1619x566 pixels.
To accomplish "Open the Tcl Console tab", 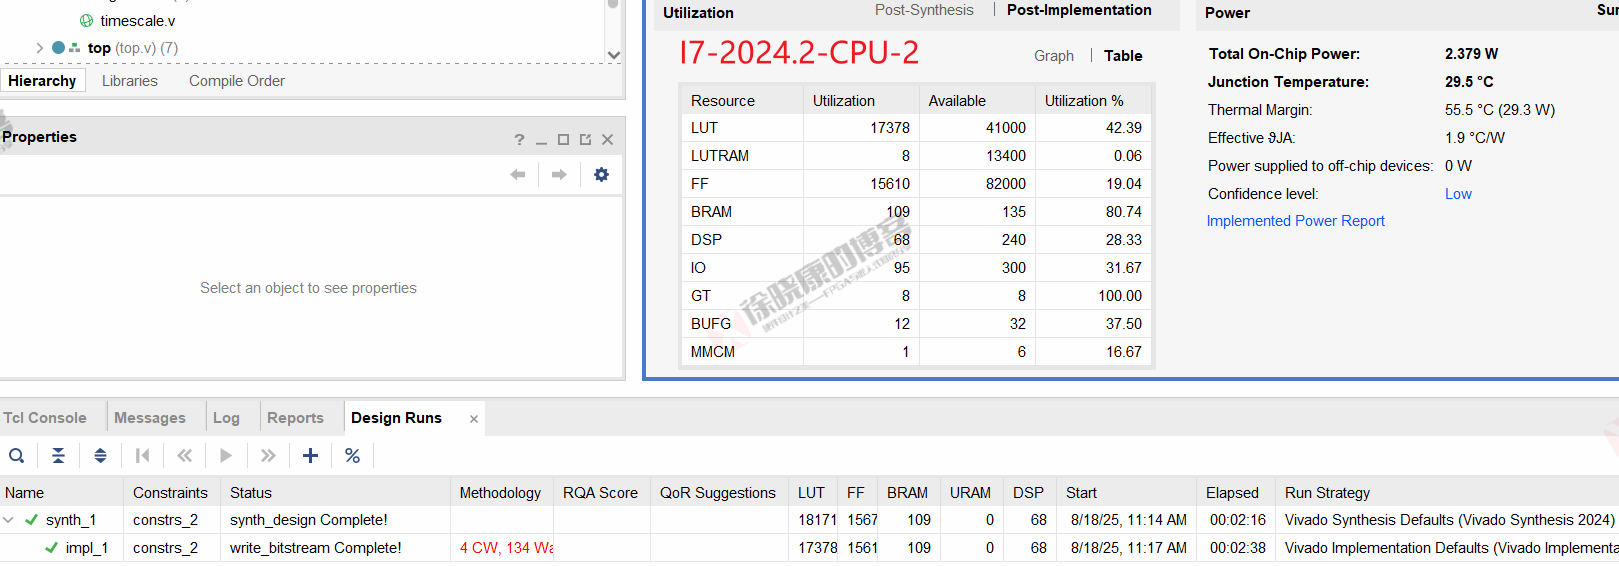I will click(x=45, y=418).
